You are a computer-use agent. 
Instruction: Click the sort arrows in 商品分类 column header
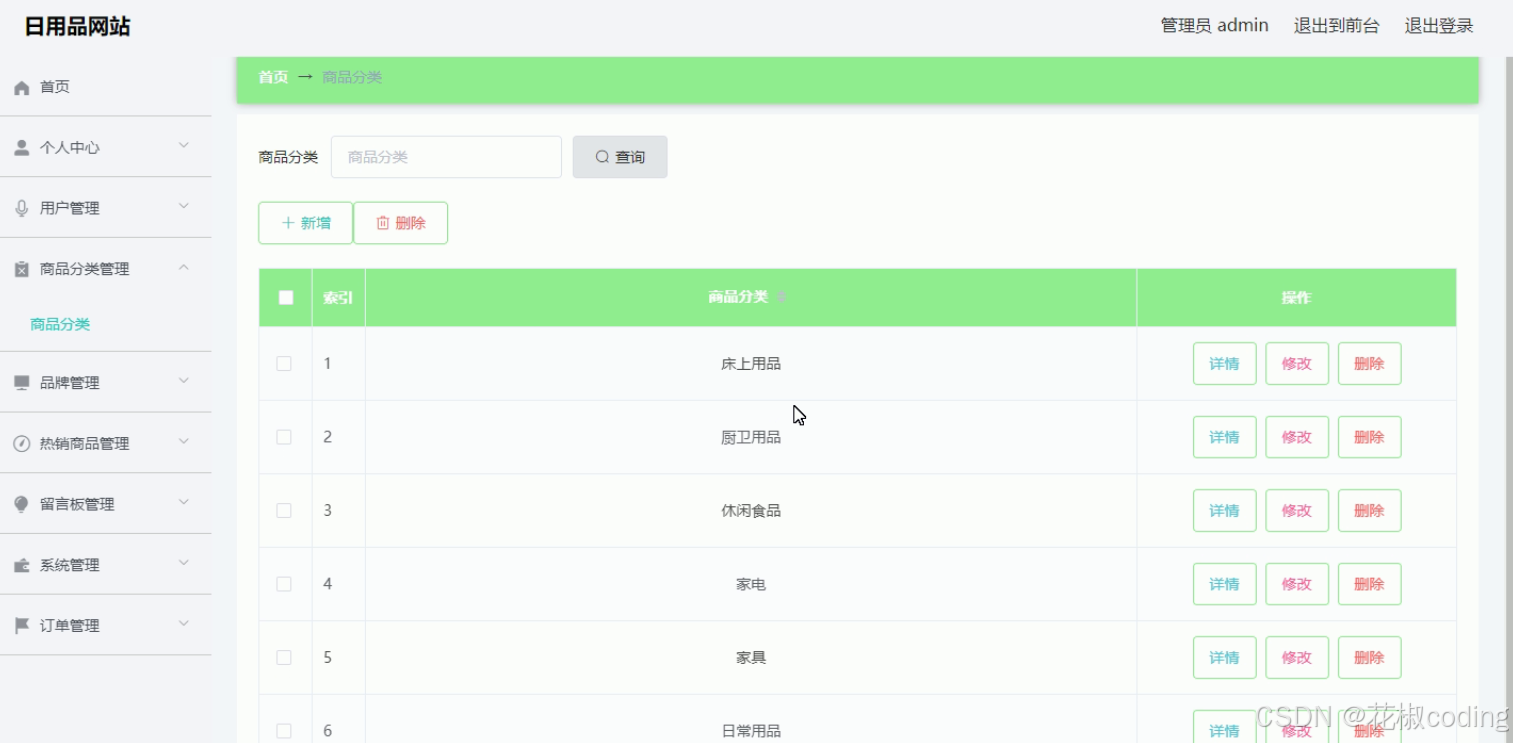point(782,297)
